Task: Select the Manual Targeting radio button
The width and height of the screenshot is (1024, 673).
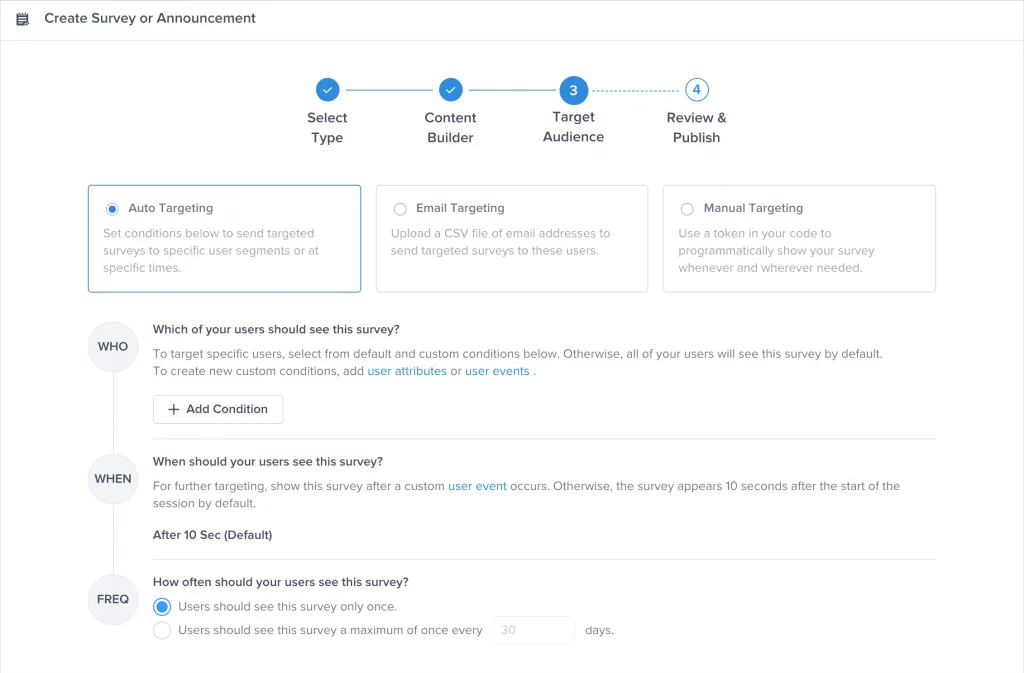Action: [x=687, y=209]
